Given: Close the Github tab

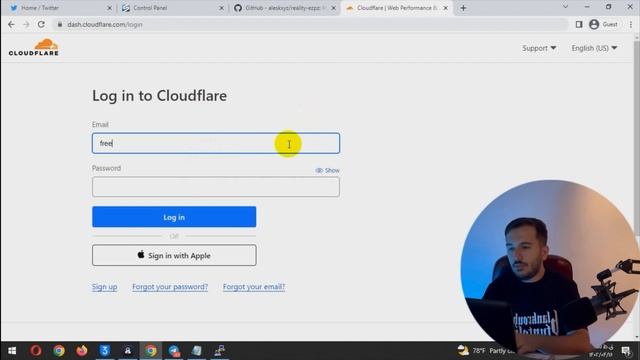Looking at the screenshot, I should tap(333, 8).
